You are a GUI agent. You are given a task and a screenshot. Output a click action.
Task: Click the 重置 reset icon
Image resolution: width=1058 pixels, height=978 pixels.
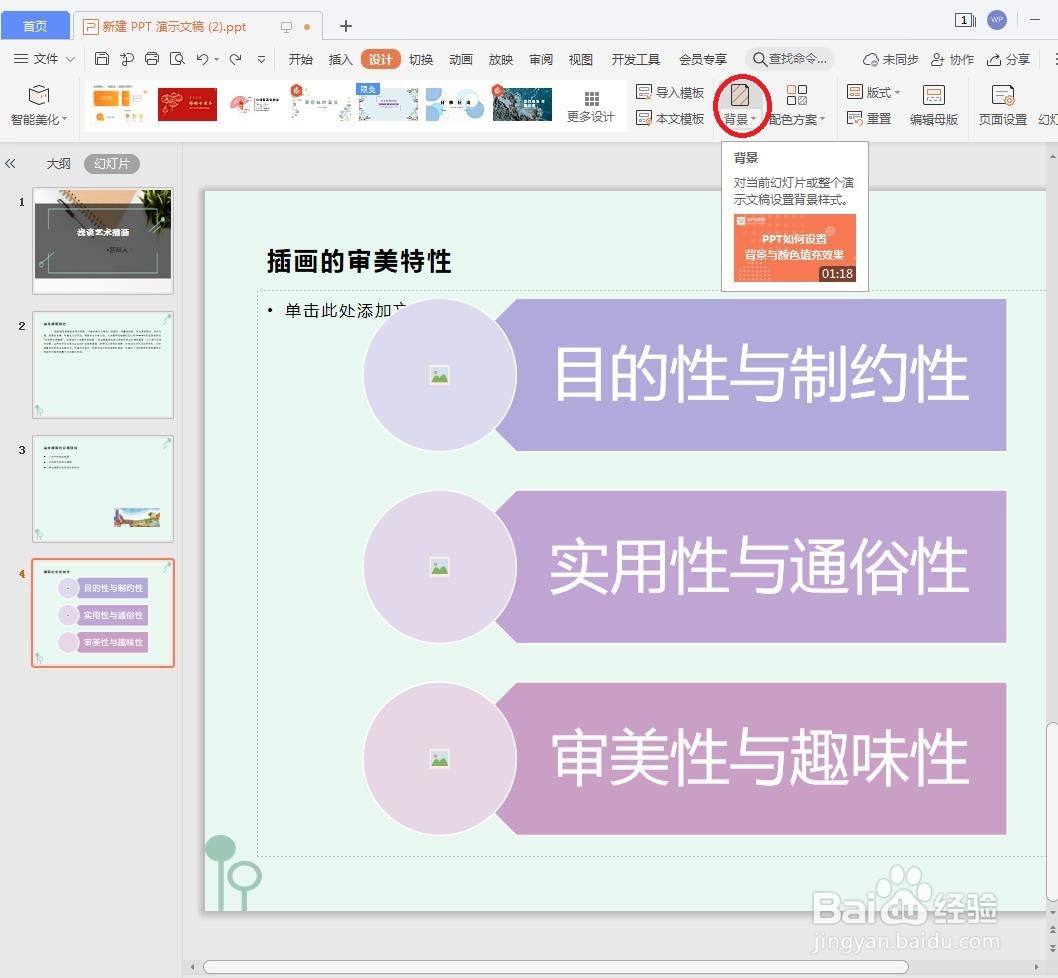point(869,118)
